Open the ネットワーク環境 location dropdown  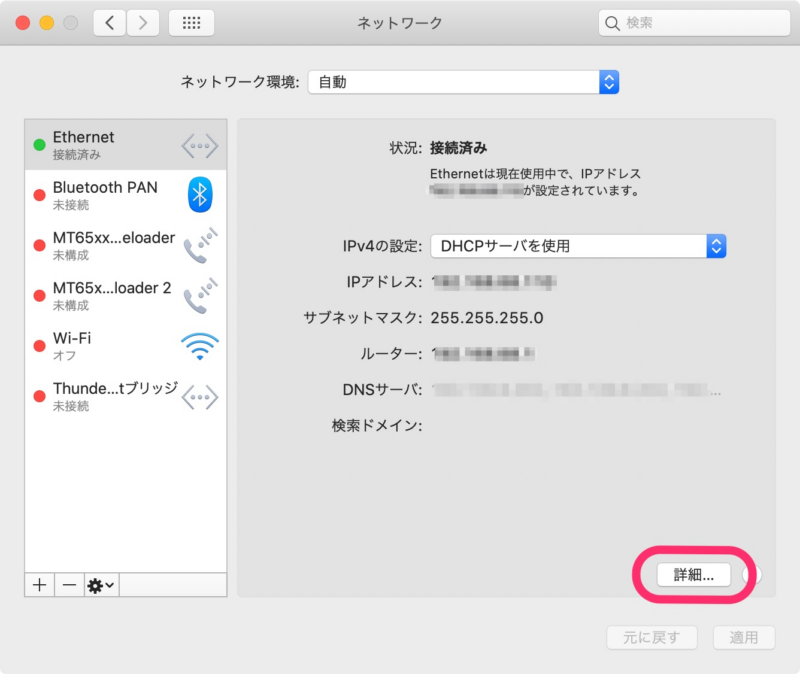click(464, 82)
